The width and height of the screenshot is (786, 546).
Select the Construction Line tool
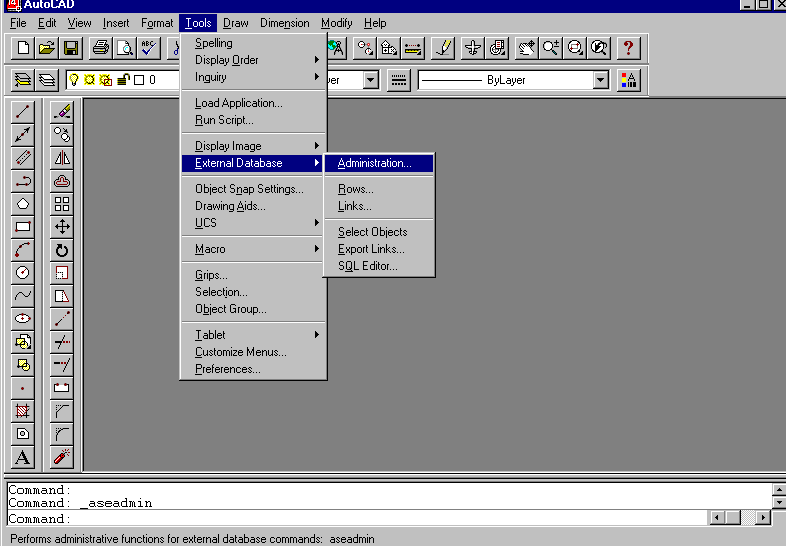coord(23,134)
